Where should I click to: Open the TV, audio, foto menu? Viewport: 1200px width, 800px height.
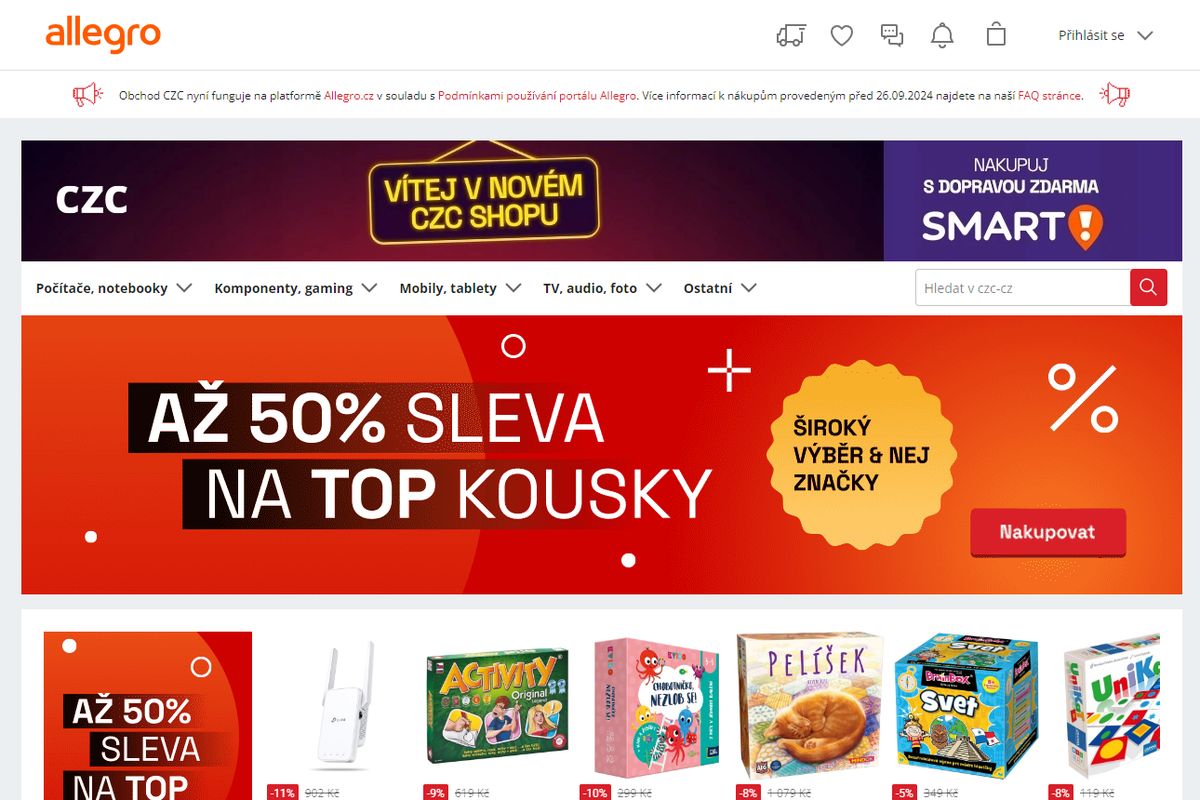click(602, 288)
